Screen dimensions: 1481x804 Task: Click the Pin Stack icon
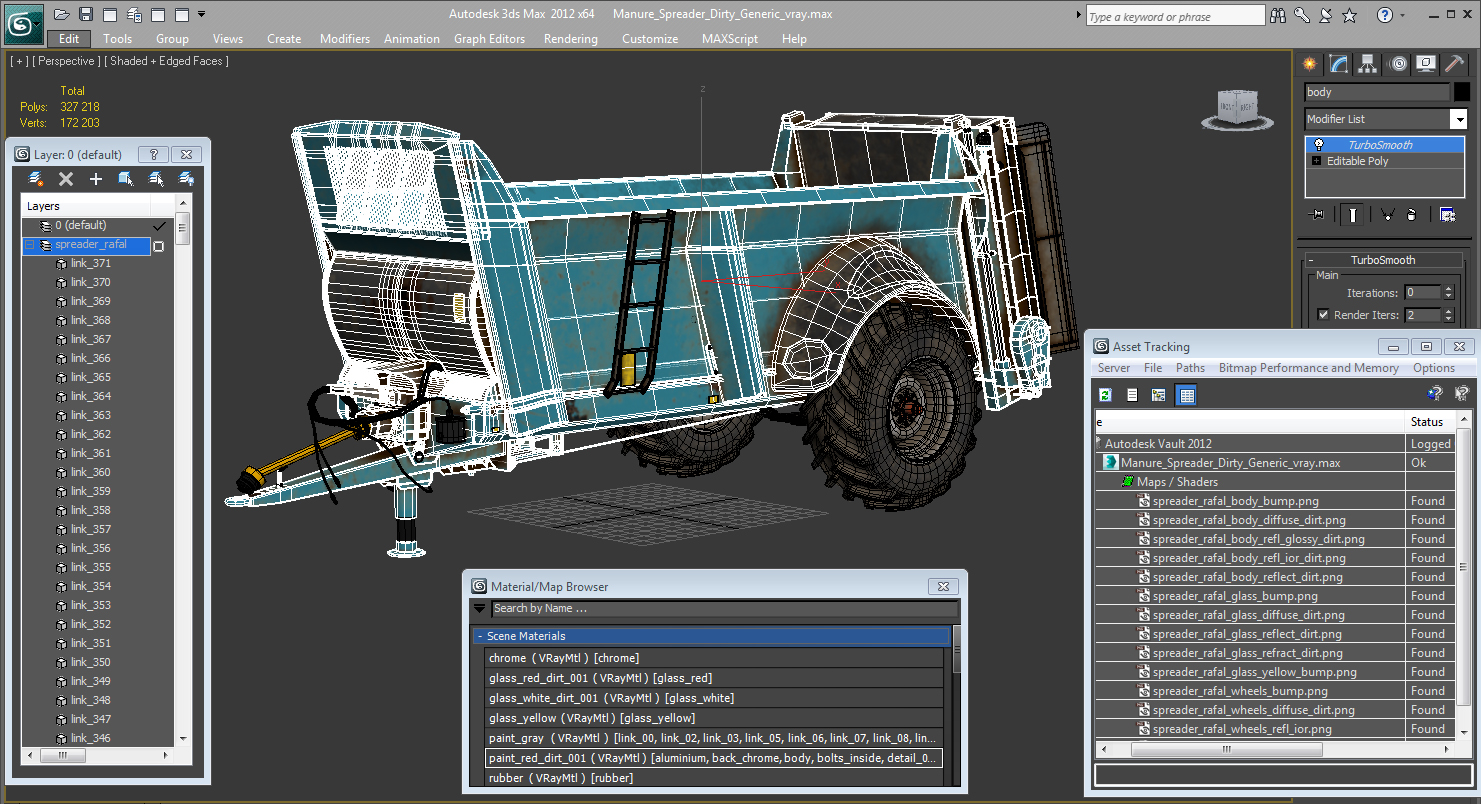pyautogui.click(x=1317, y=214)
